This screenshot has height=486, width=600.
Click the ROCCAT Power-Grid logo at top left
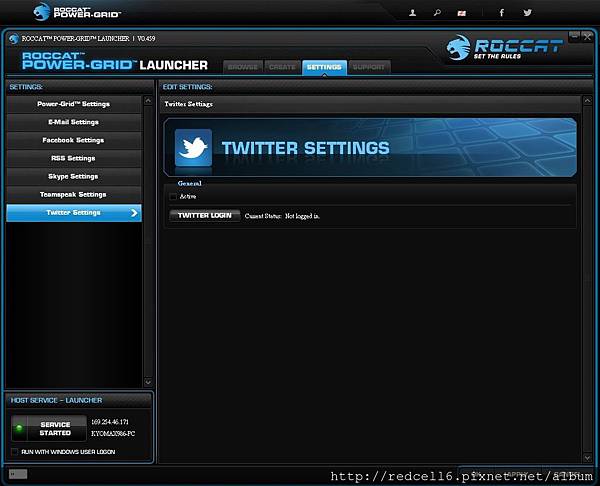(77, 12)
